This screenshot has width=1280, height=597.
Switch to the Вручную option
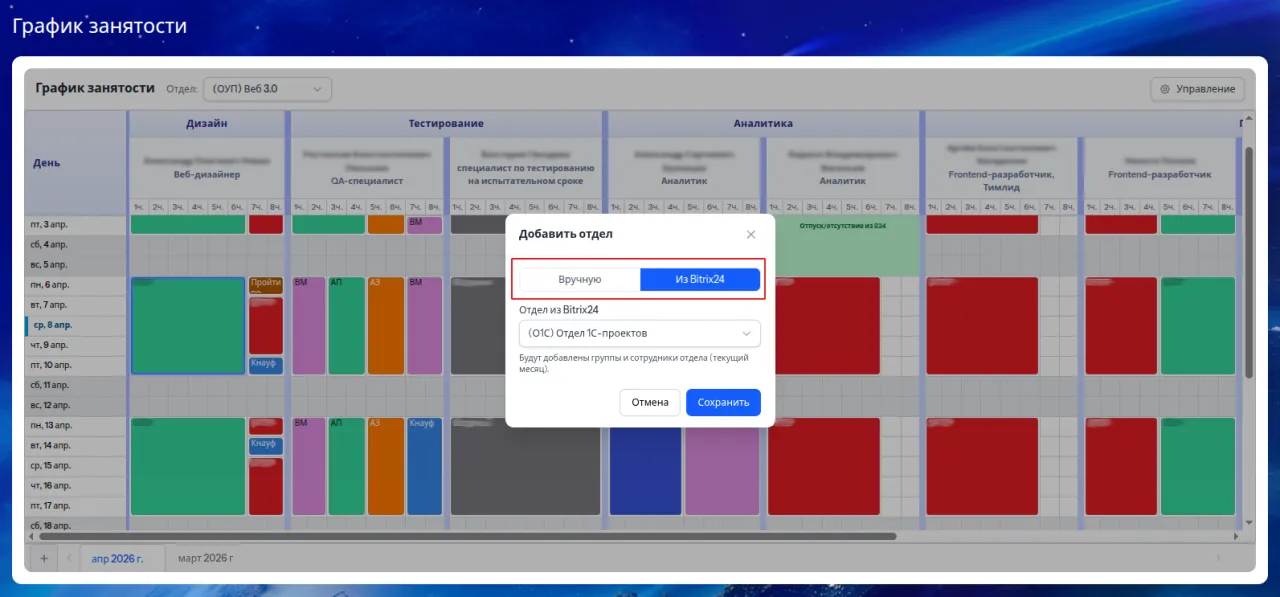tap(579, 280)
